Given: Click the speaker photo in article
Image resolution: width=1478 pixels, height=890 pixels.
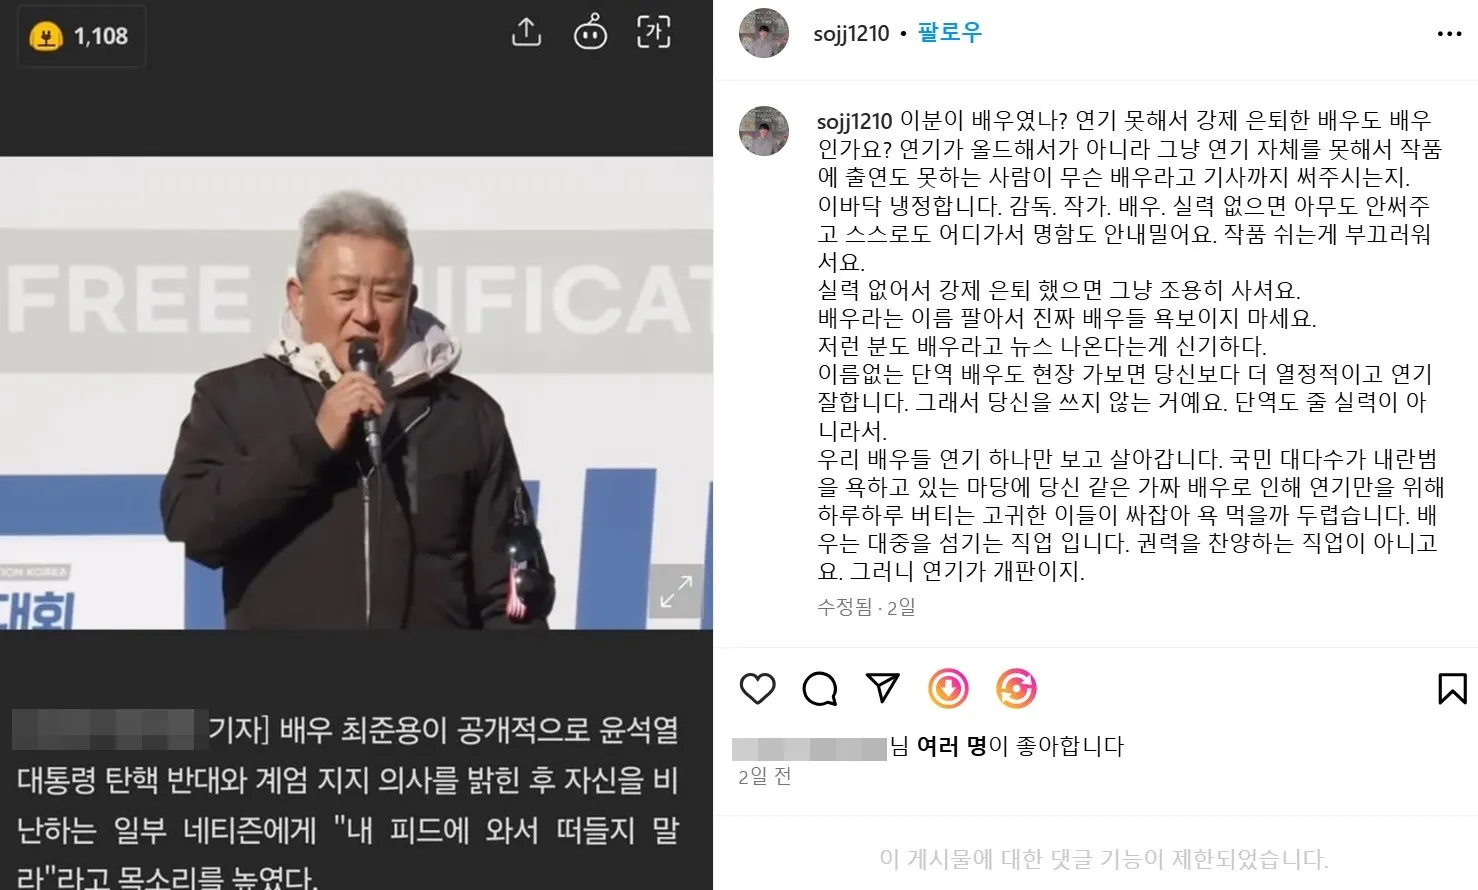Looking at the screenshot, I should tap(356, 392).
